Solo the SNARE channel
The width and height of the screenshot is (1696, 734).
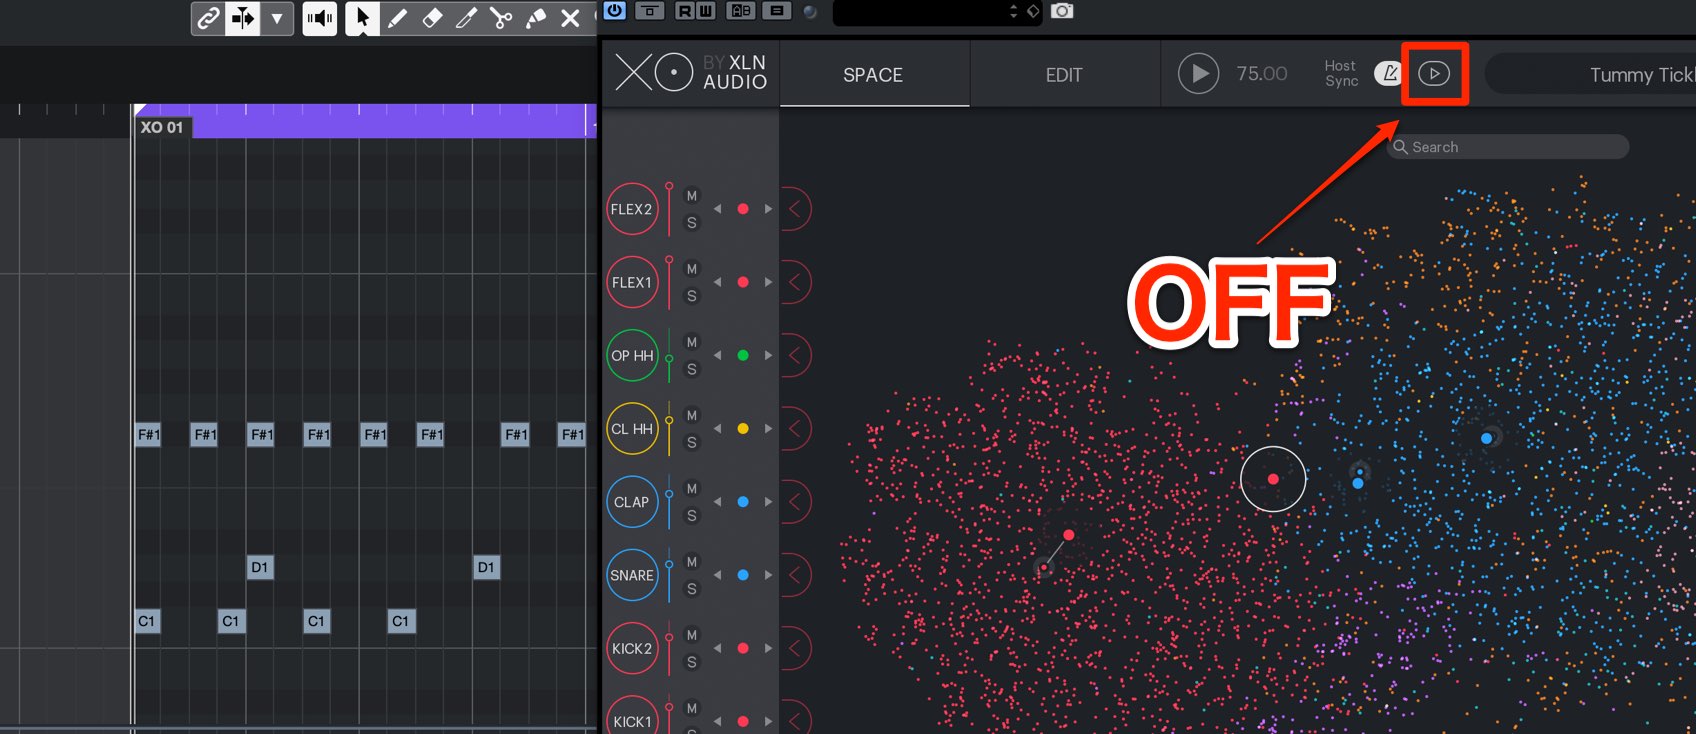pos(691,589)
